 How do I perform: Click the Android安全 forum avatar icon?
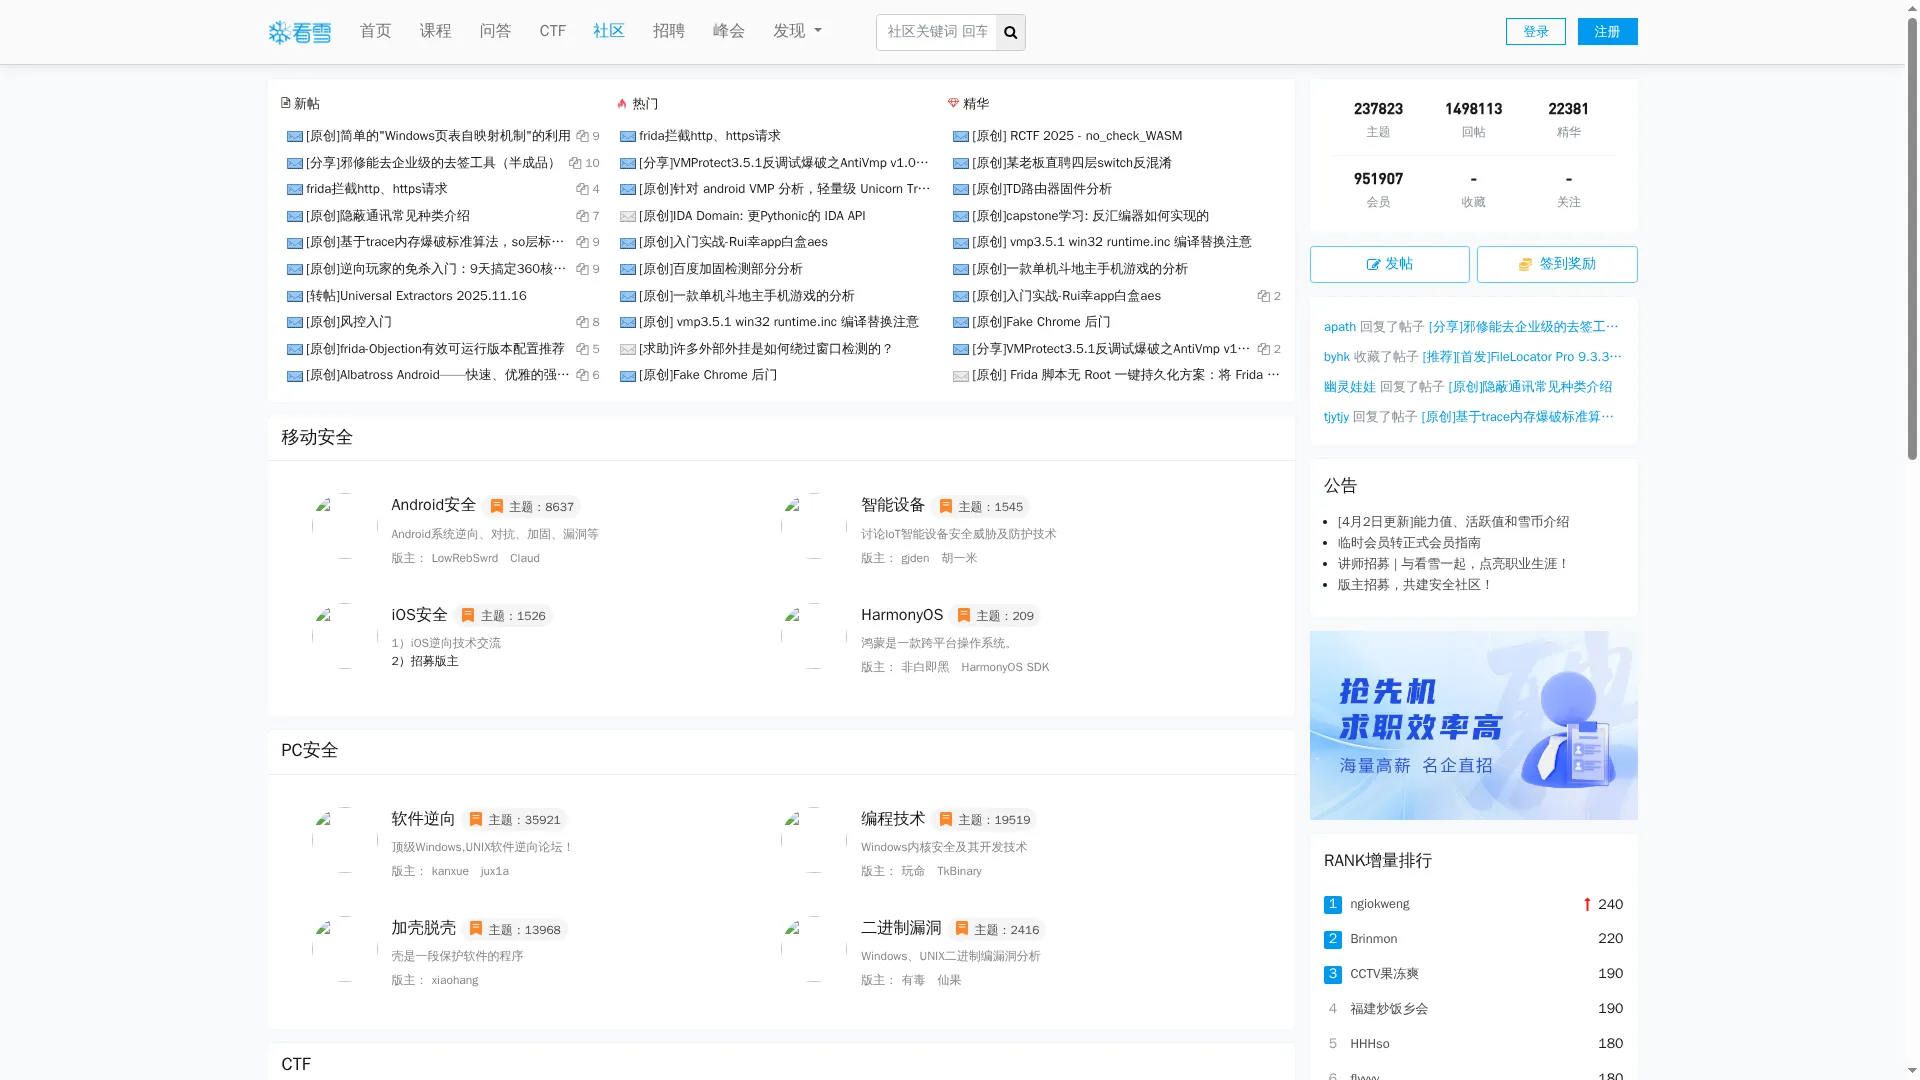[x=345, y=526]
